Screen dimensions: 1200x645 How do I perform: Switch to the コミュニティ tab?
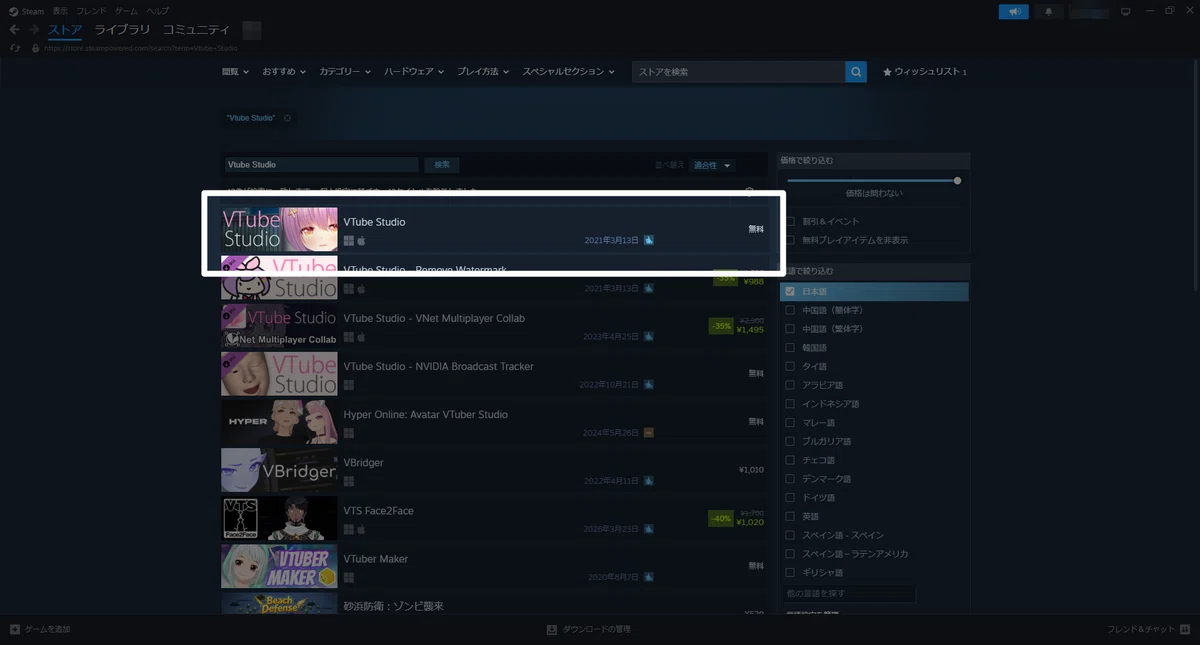196,30
